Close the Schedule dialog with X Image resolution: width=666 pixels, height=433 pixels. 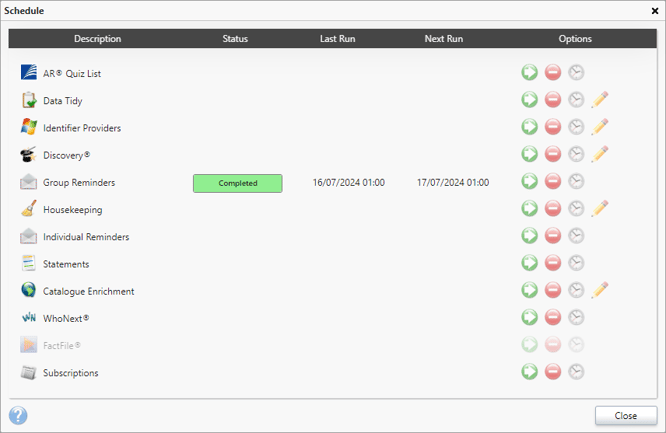(655, 11)
